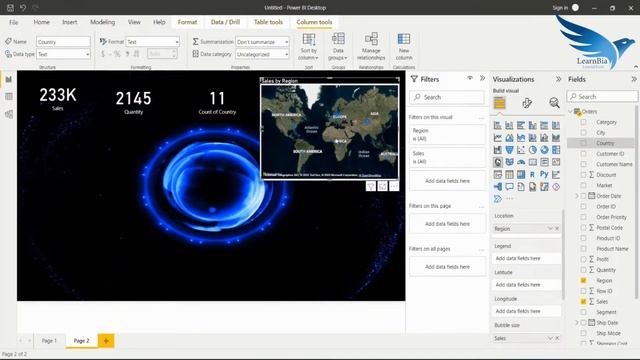Viewport: 640px width, 360px height.
Task: Toggle the eye icon in Filters header
Action: point(470,78)
